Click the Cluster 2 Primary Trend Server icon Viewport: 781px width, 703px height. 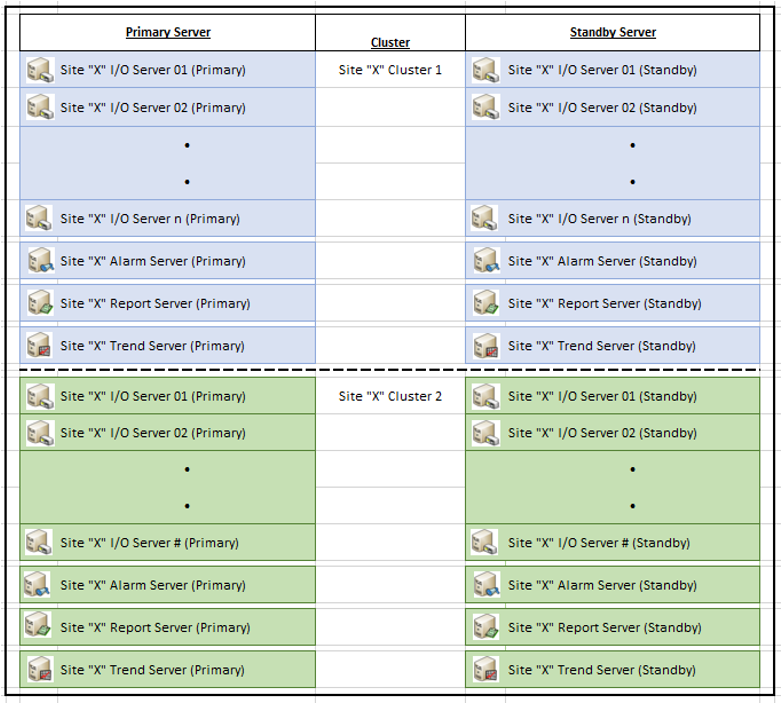pyautogui.click(x=40, y=670)
